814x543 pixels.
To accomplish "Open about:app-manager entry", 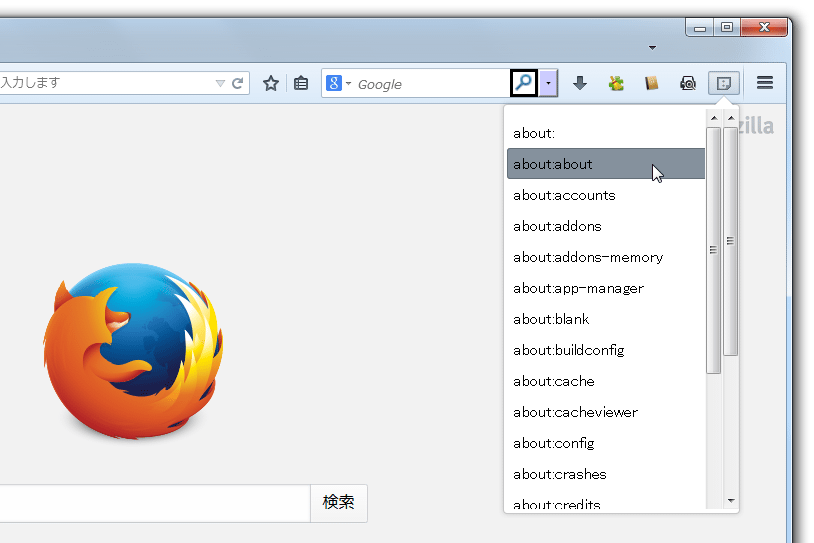I will click(605, 288).
